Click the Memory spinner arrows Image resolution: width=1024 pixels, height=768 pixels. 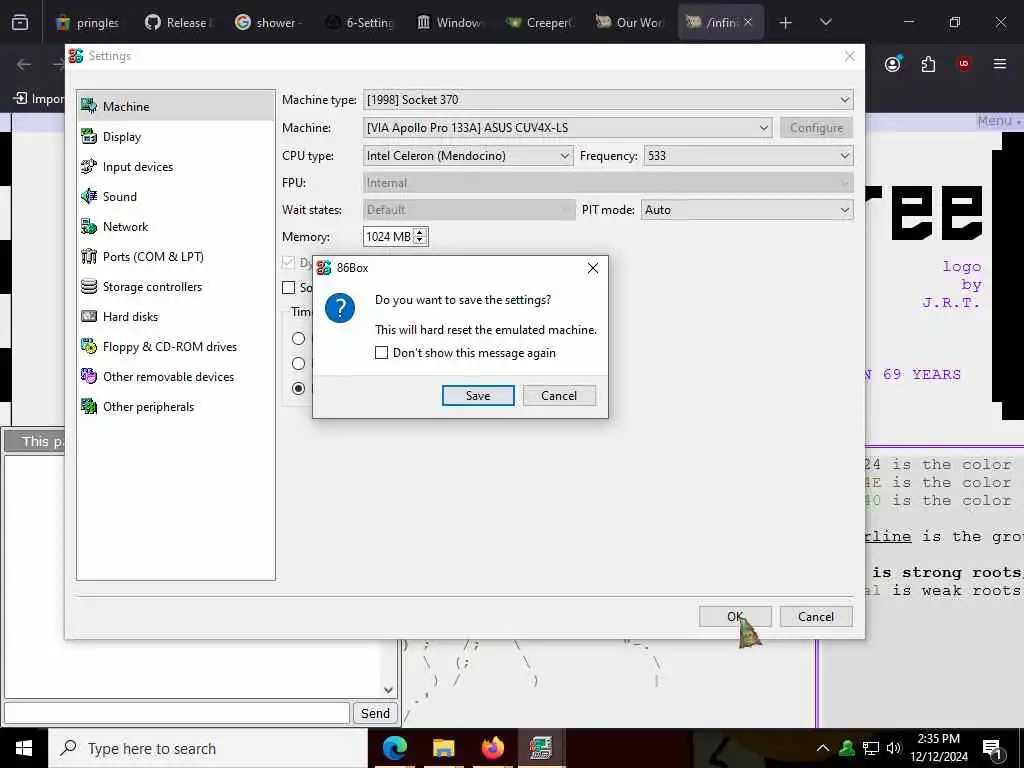(421, 236)
